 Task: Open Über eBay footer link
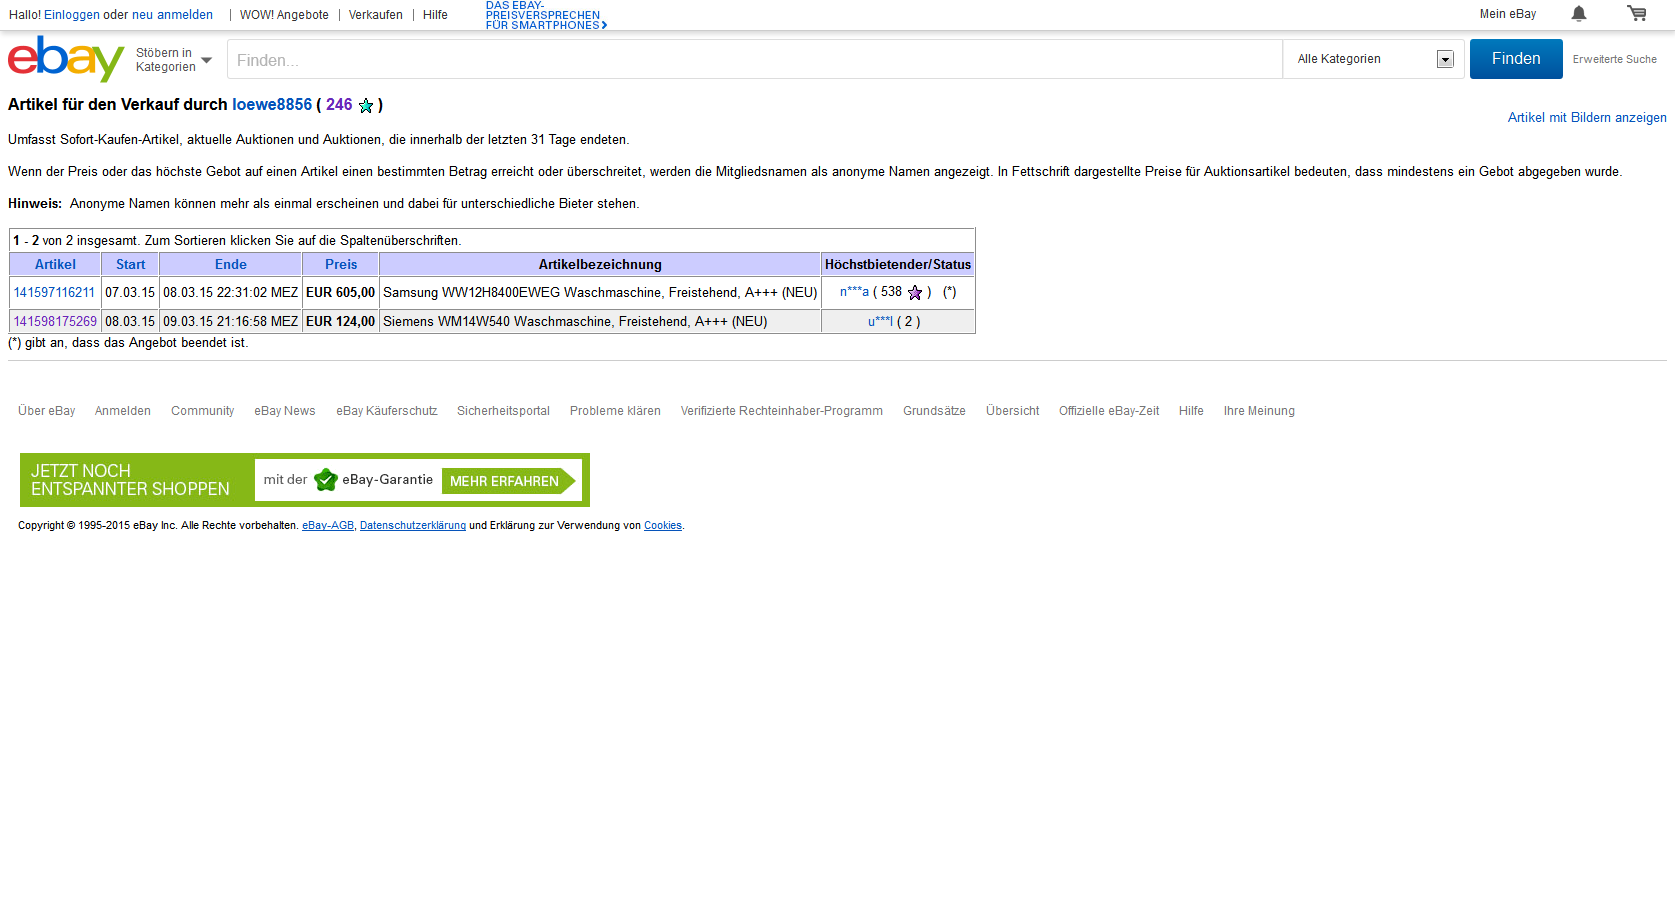point(46,411)
